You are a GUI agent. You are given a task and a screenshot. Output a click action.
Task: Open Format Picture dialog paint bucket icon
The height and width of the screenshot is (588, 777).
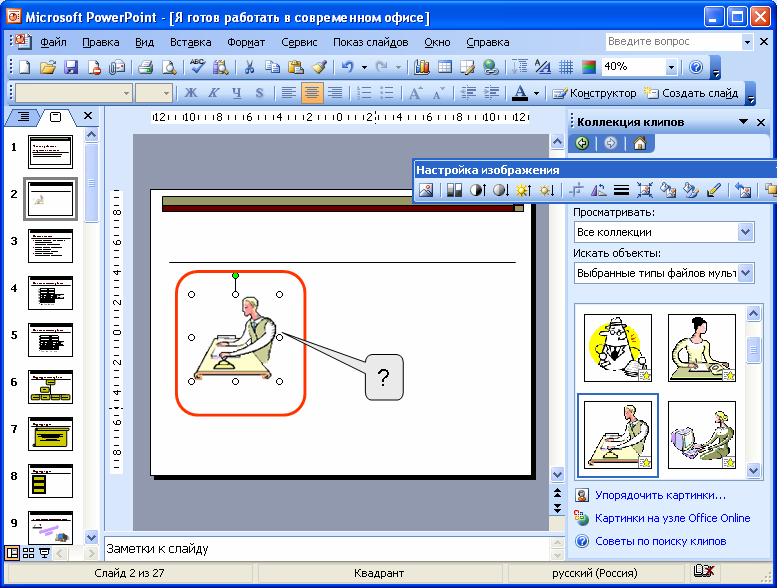coord(690,190)
